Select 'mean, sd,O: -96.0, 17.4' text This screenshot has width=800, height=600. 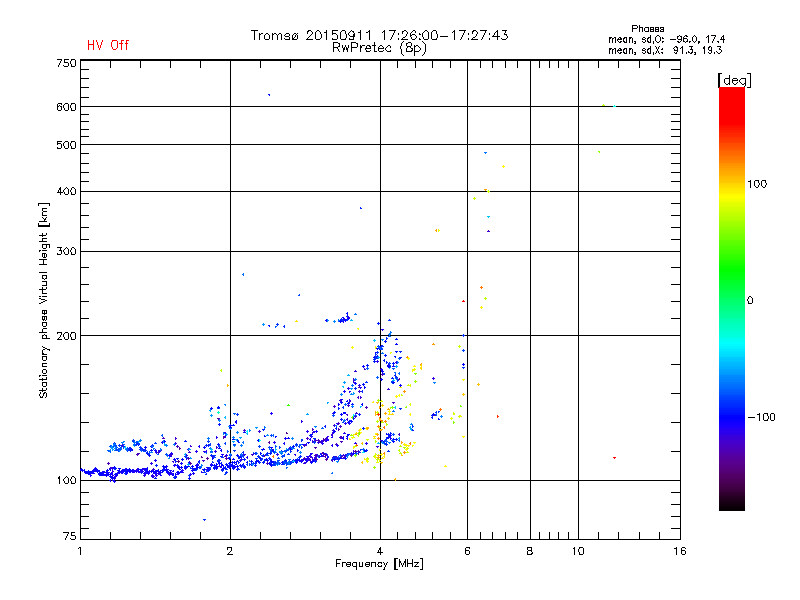(x=666, y=39)
